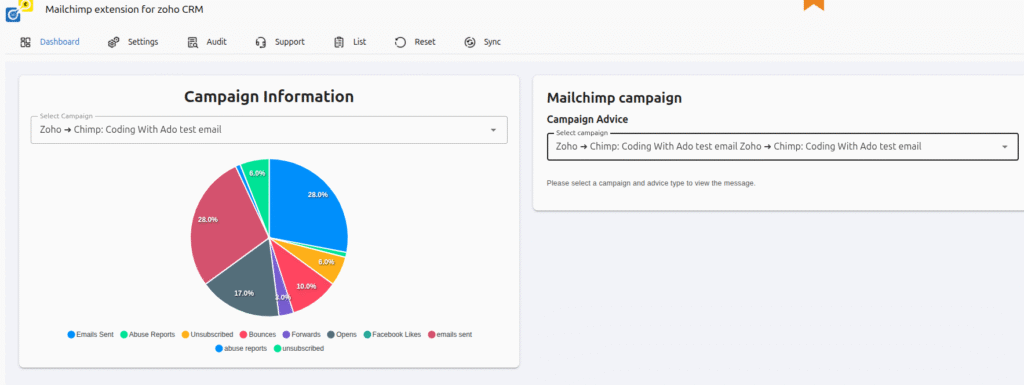Toggle Opens legend item
1024x385 pixels.
(342, 335)
